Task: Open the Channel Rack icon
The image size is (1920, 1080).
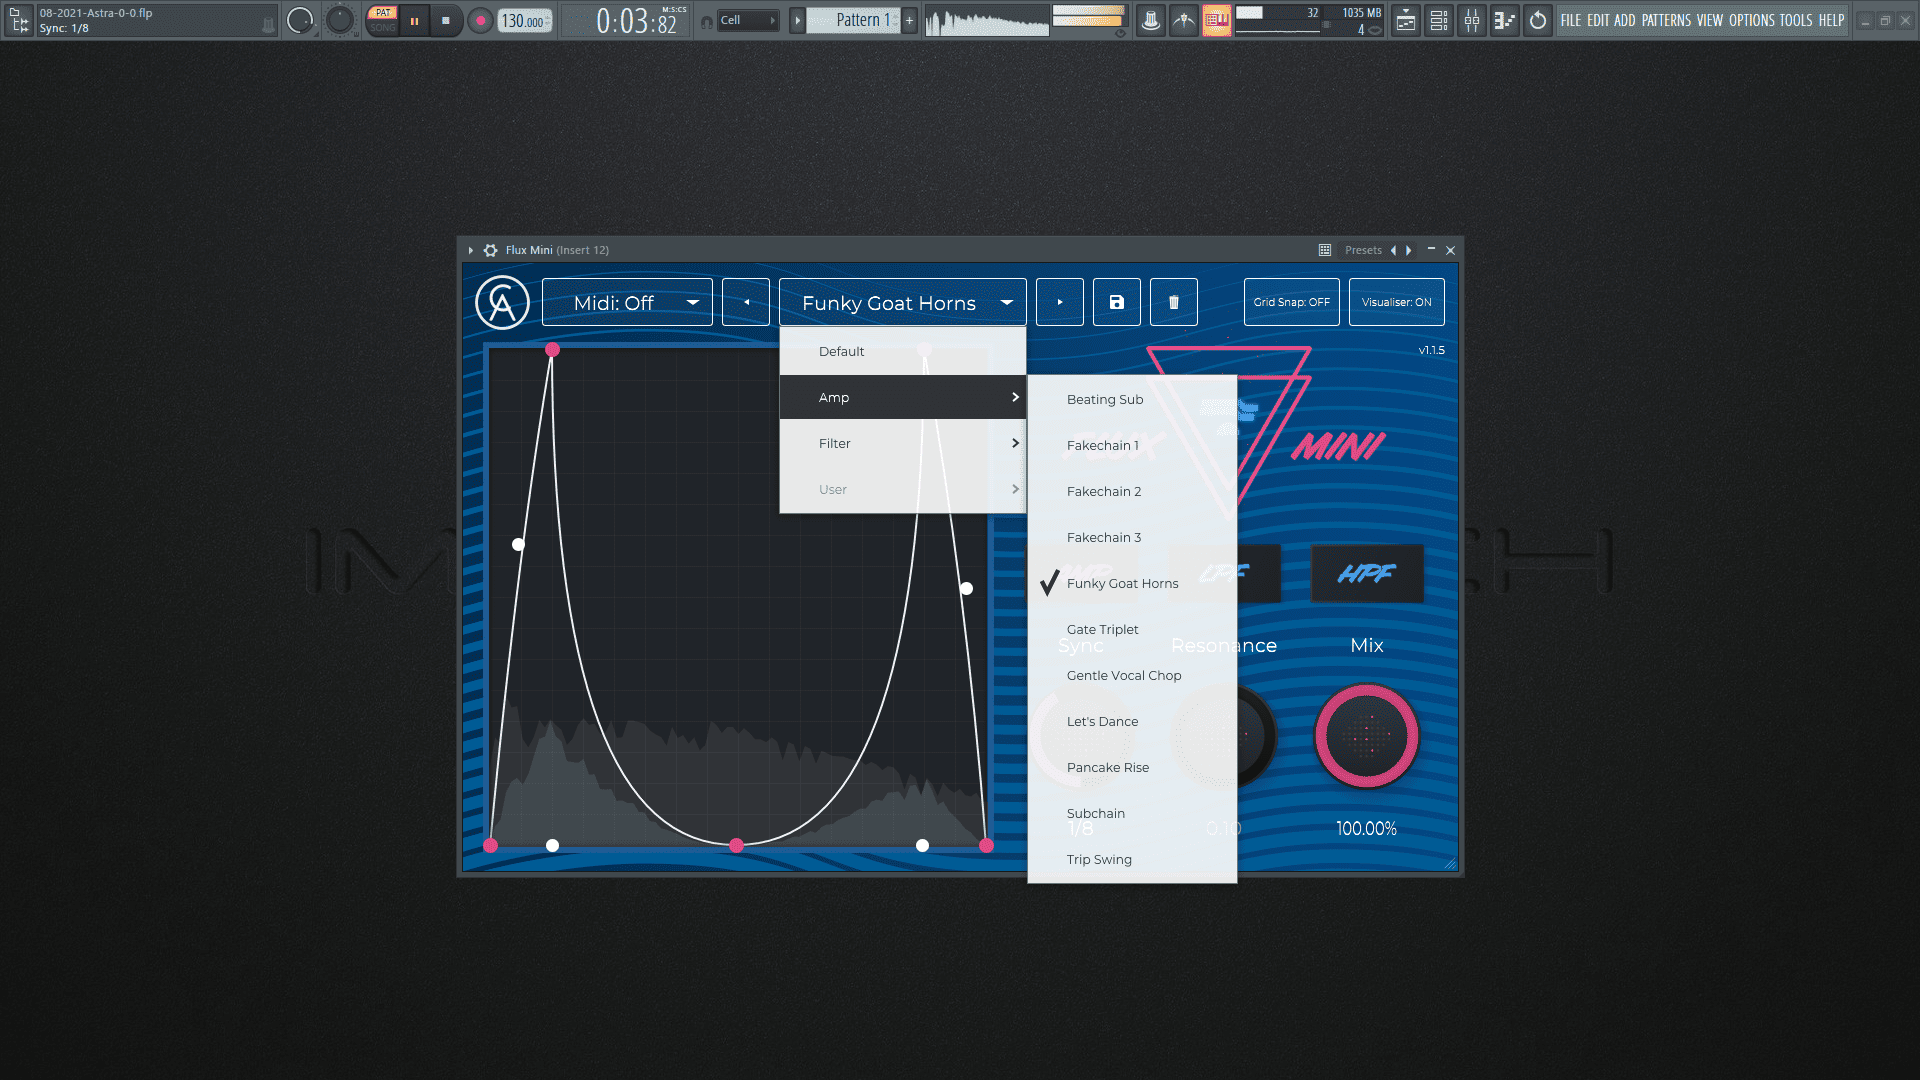Action: point(1439,20)
